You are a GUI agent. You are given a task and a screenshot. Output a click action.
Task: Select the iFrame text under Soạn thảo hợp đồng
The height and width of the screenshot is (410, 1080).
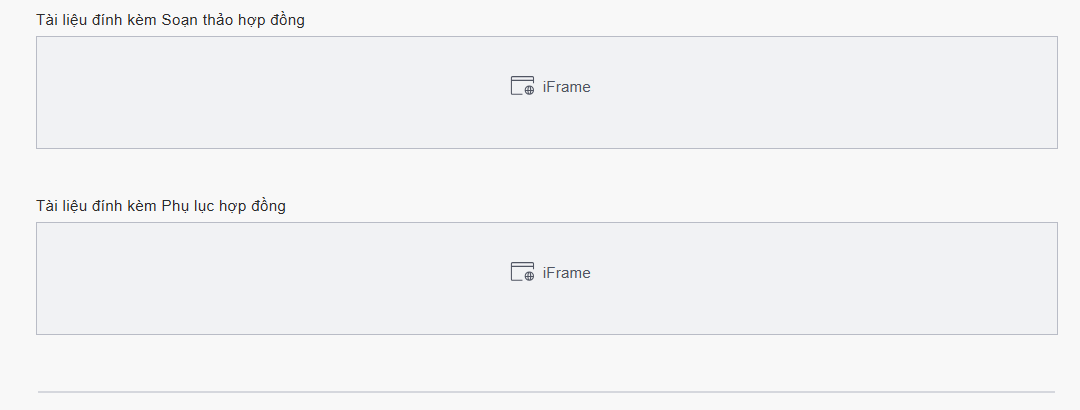tap(567, 87)
